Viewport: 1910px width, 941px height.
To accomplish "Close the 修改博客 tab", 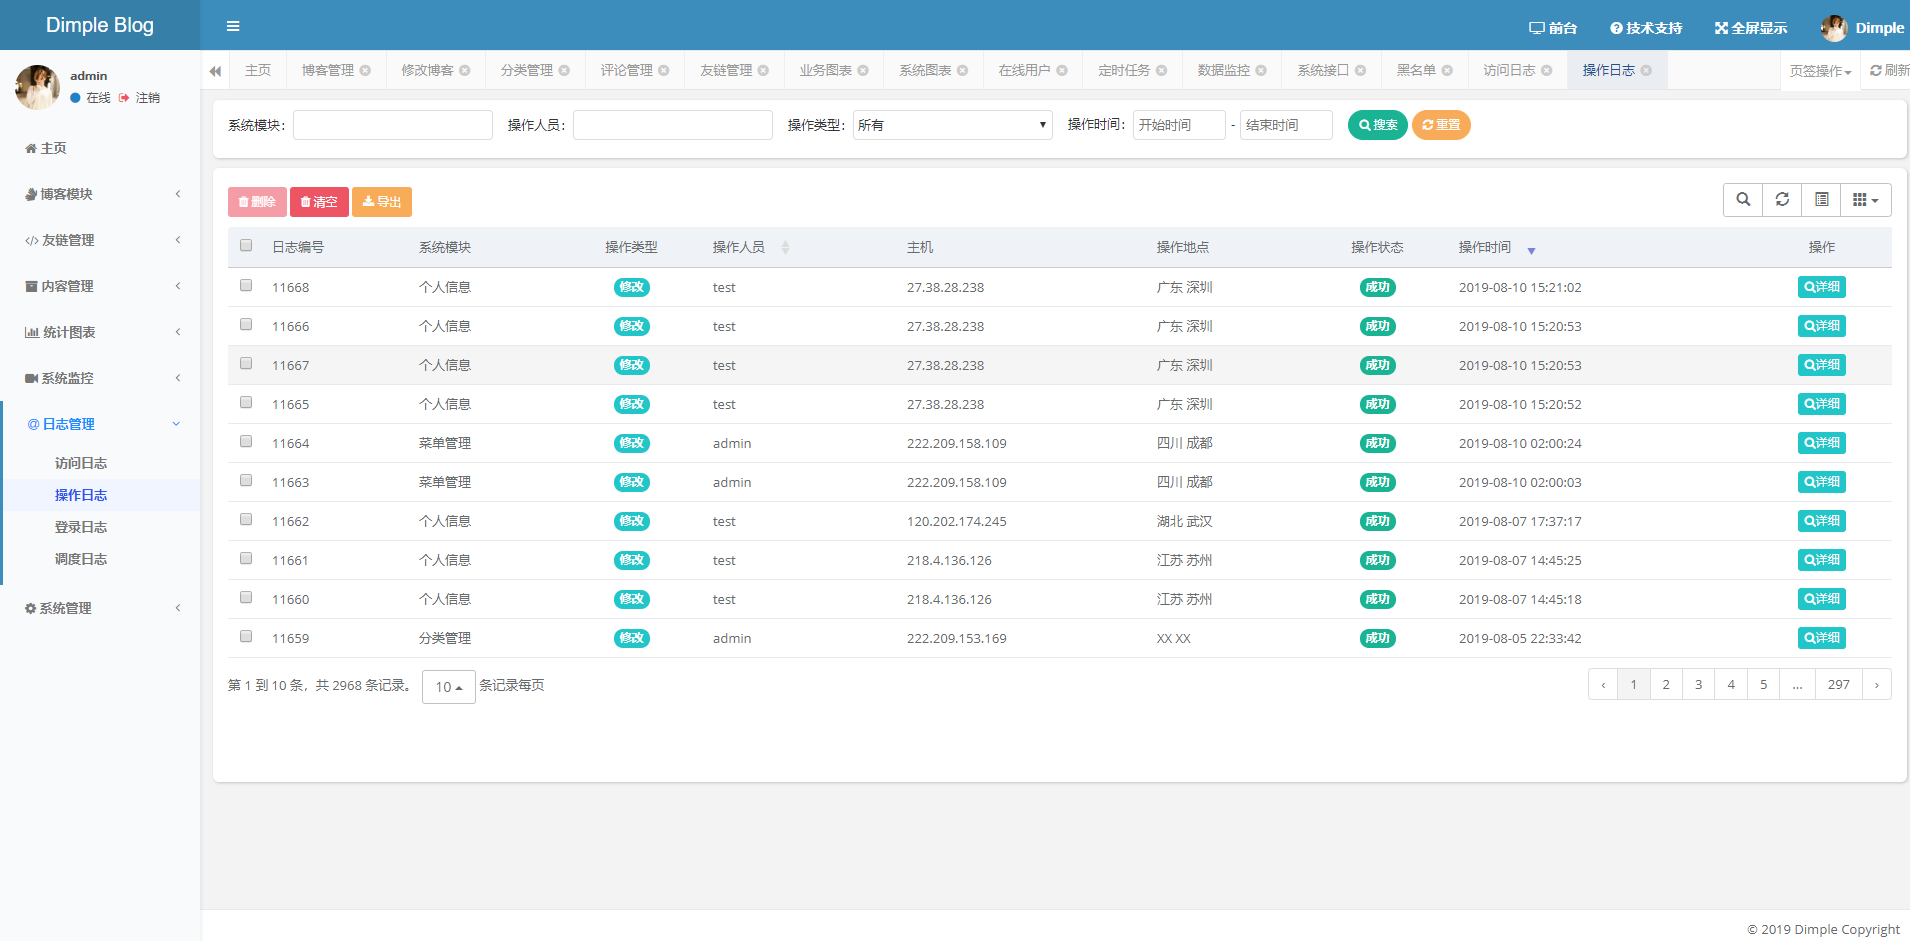I will (x=464, y=70).
